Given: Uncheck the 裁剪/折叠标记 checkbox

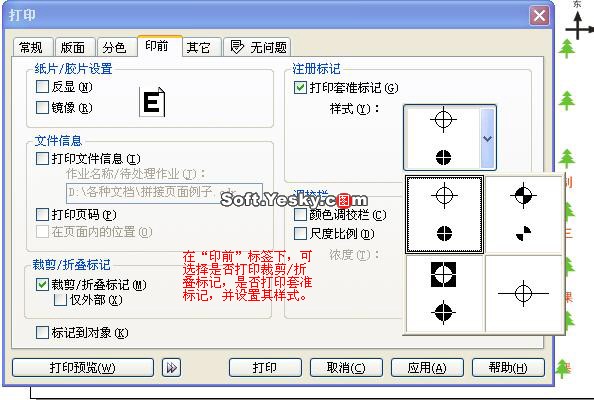Looking at the screenshot, I should click(42, 284).
